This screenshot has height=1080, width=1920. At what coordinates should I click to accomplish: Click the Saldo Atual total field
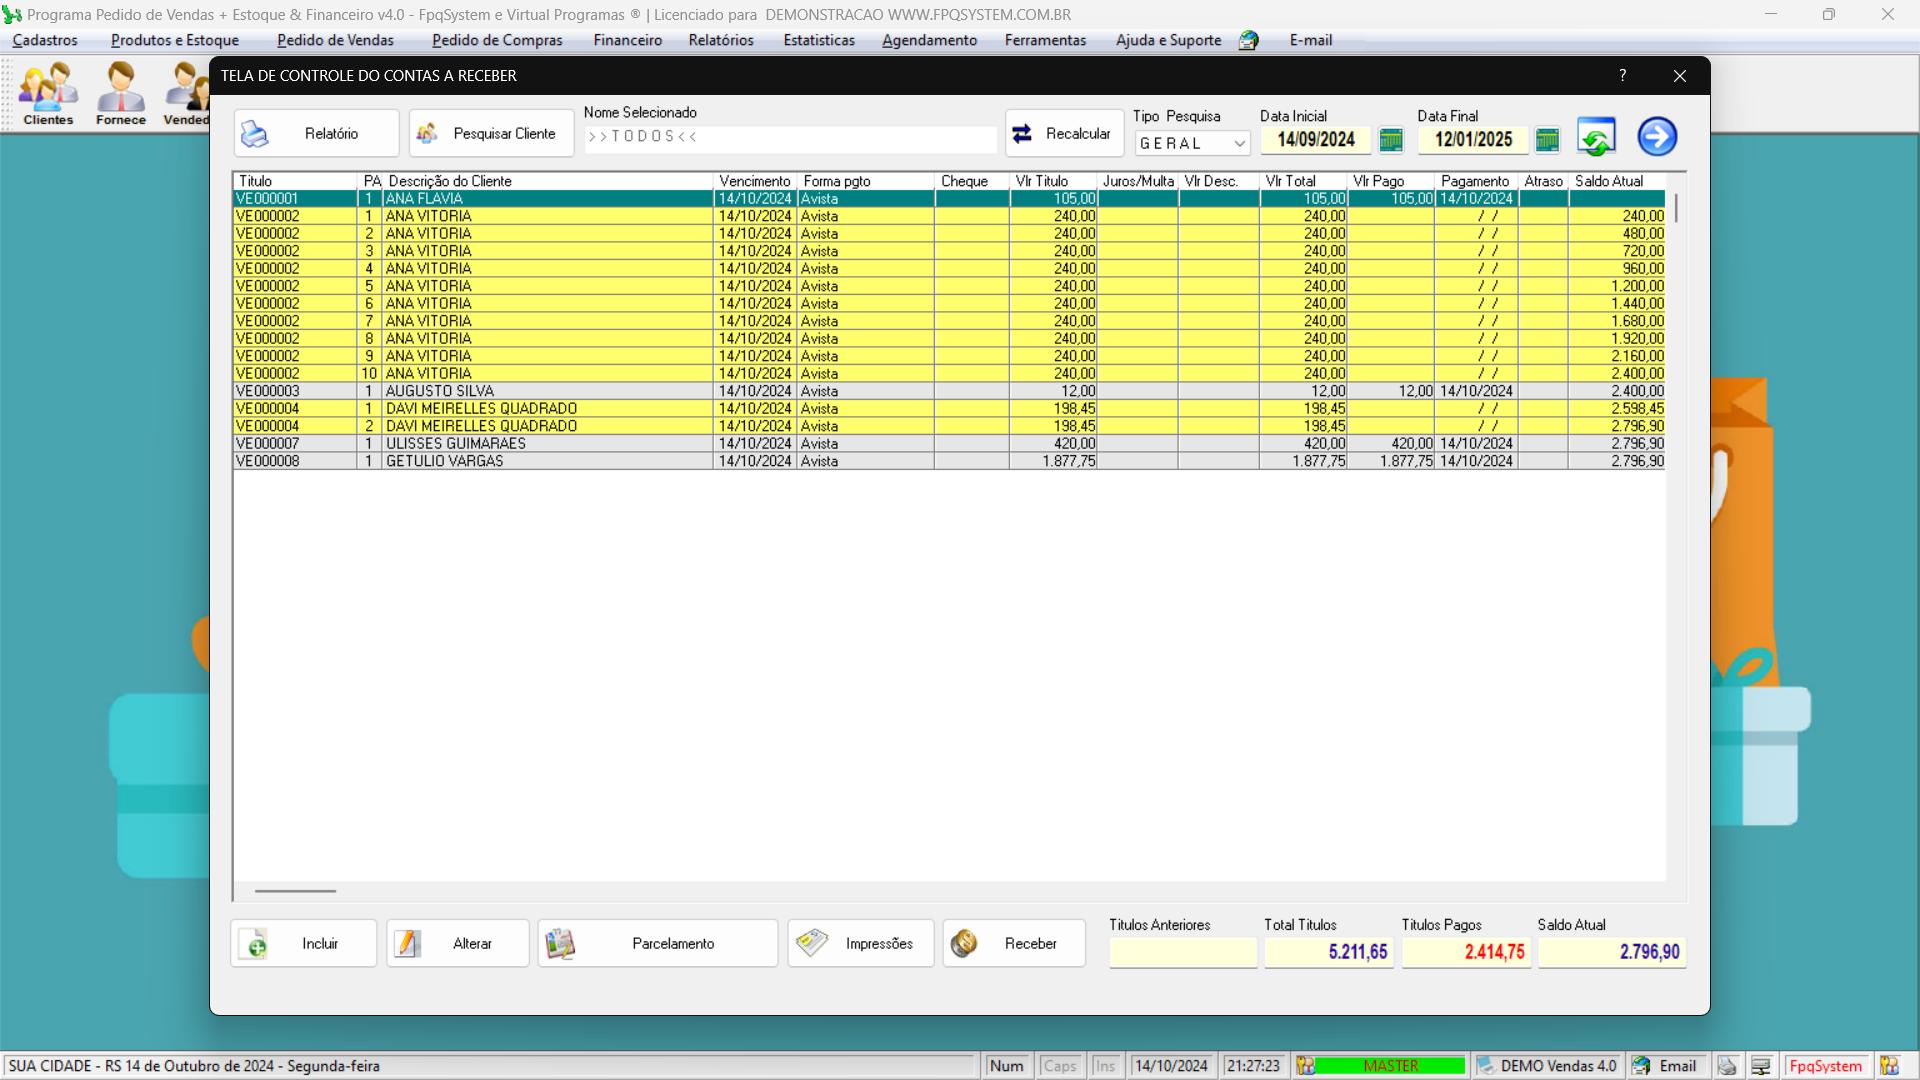(1612, 952)
